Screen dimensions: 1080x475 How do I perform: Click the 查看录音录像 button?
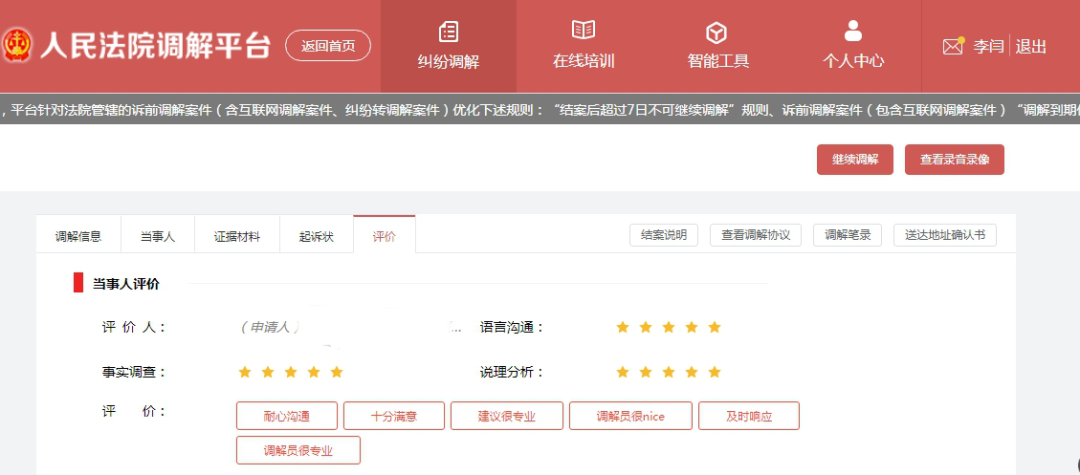[954, 160]
